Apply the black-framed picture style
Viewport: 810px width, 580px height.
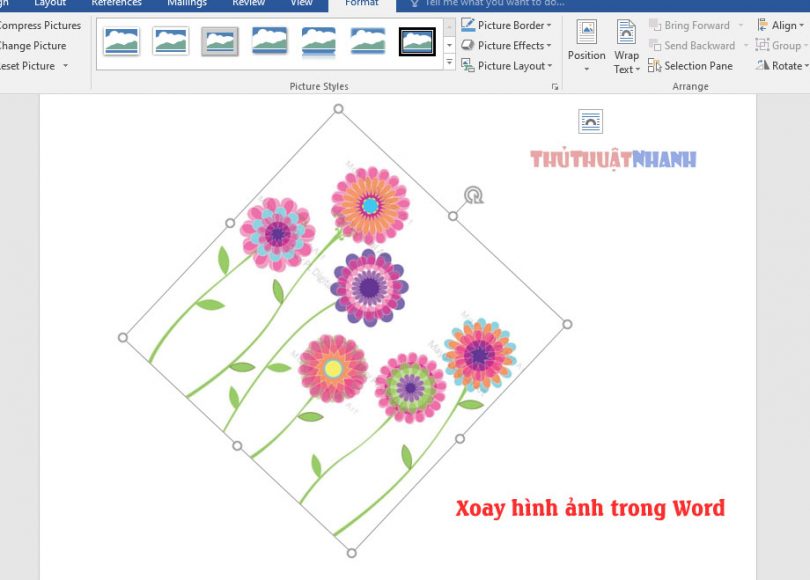tap(418, 41)
